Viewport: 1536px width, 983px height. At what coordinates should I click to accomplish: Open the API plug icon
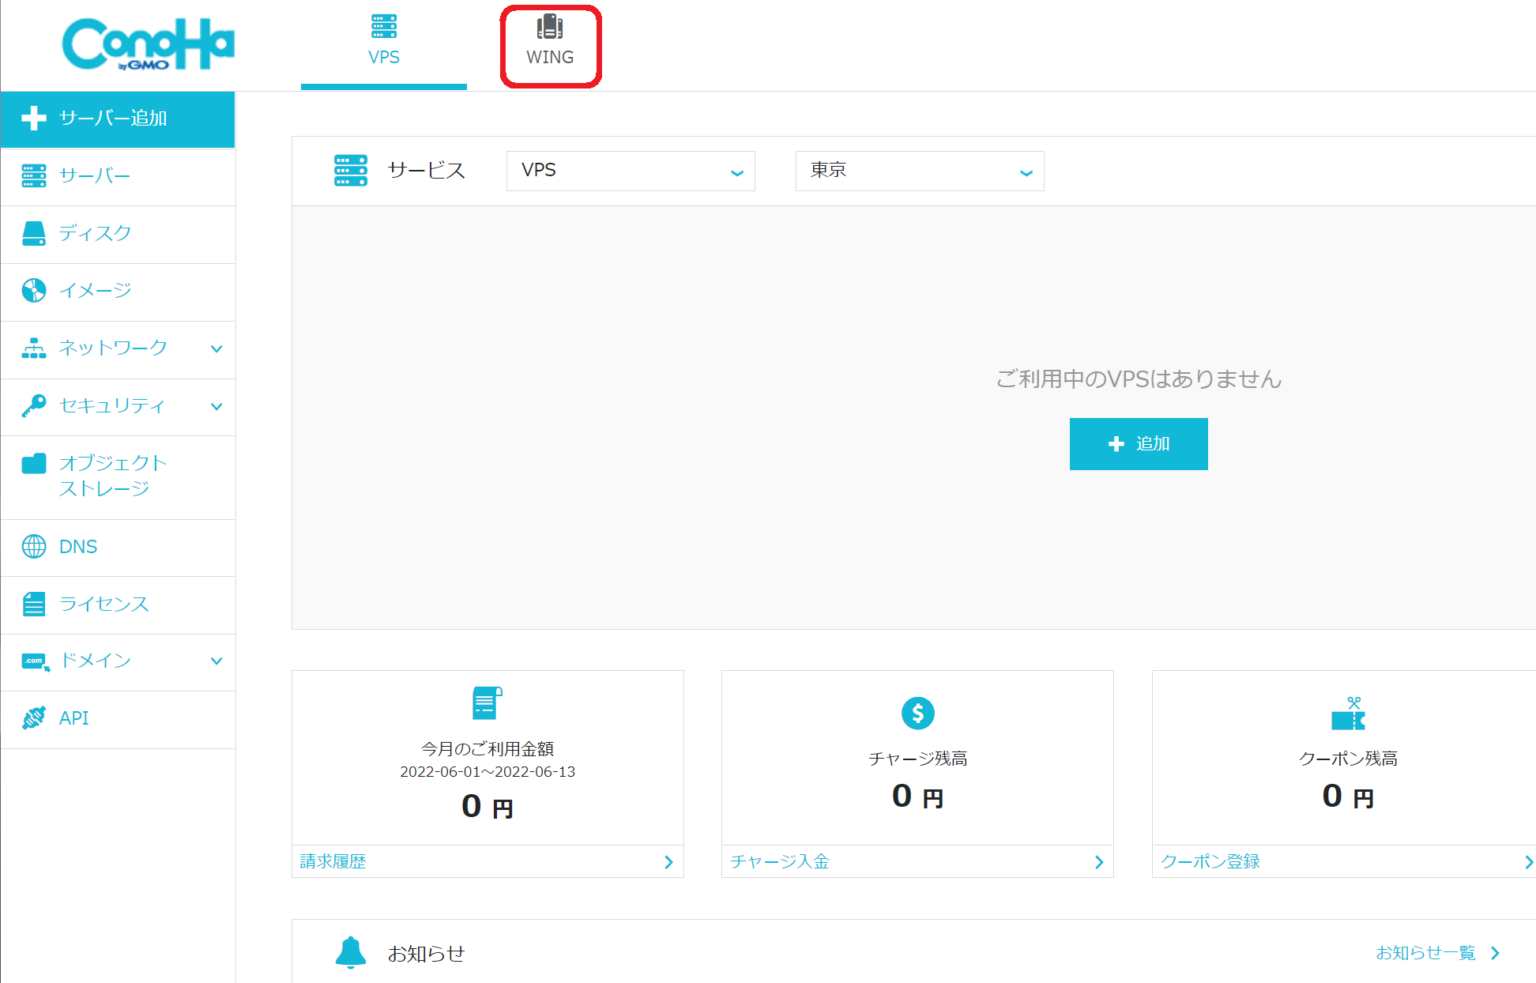[34, 717]
